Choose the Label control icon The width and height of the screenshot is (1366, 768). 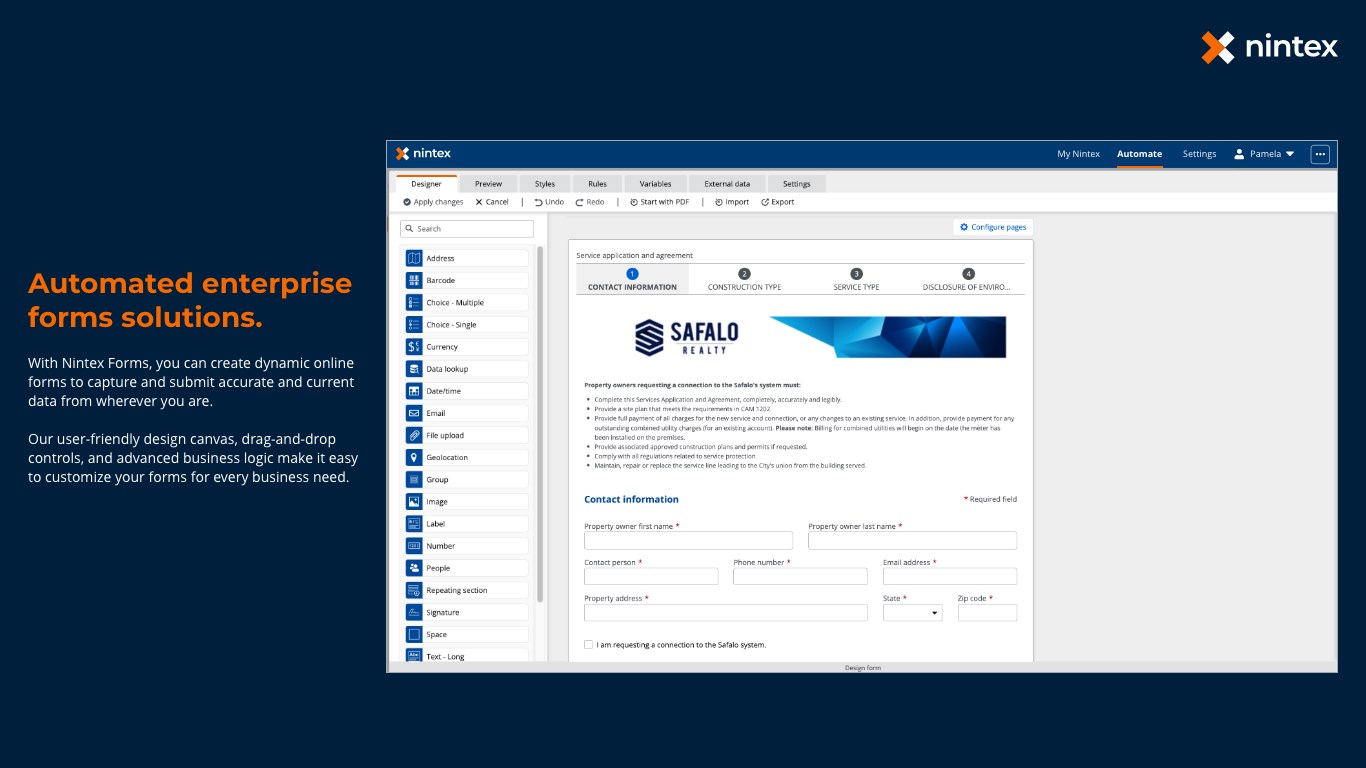pyautogui.click(x=414, y=523)
